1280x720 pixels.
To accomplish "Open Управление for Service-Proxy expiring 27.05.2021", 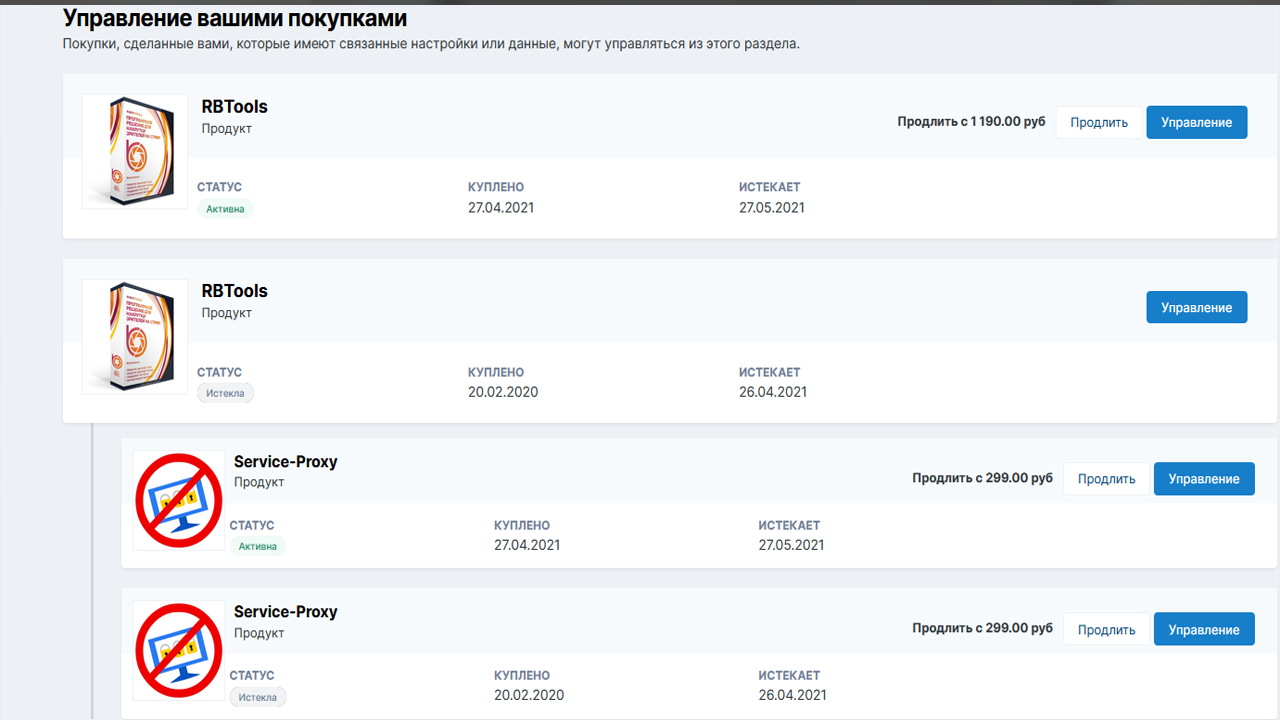I will pos(1203,479).
